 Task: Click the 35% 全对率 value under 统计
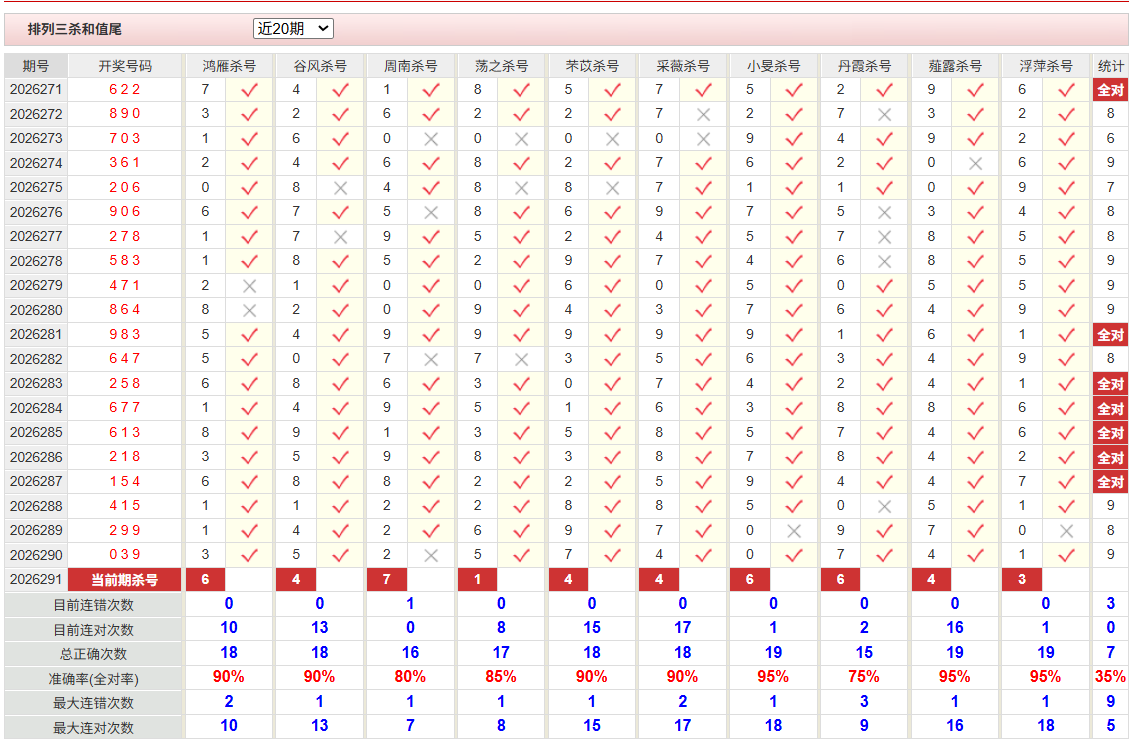1111,677
